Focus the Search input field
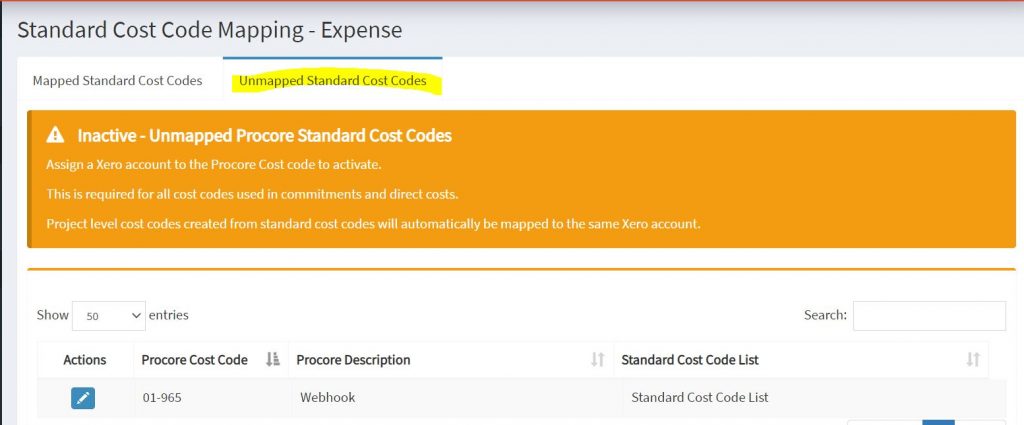The height and width of the screenshot is (425, 1024). (929, 315)
